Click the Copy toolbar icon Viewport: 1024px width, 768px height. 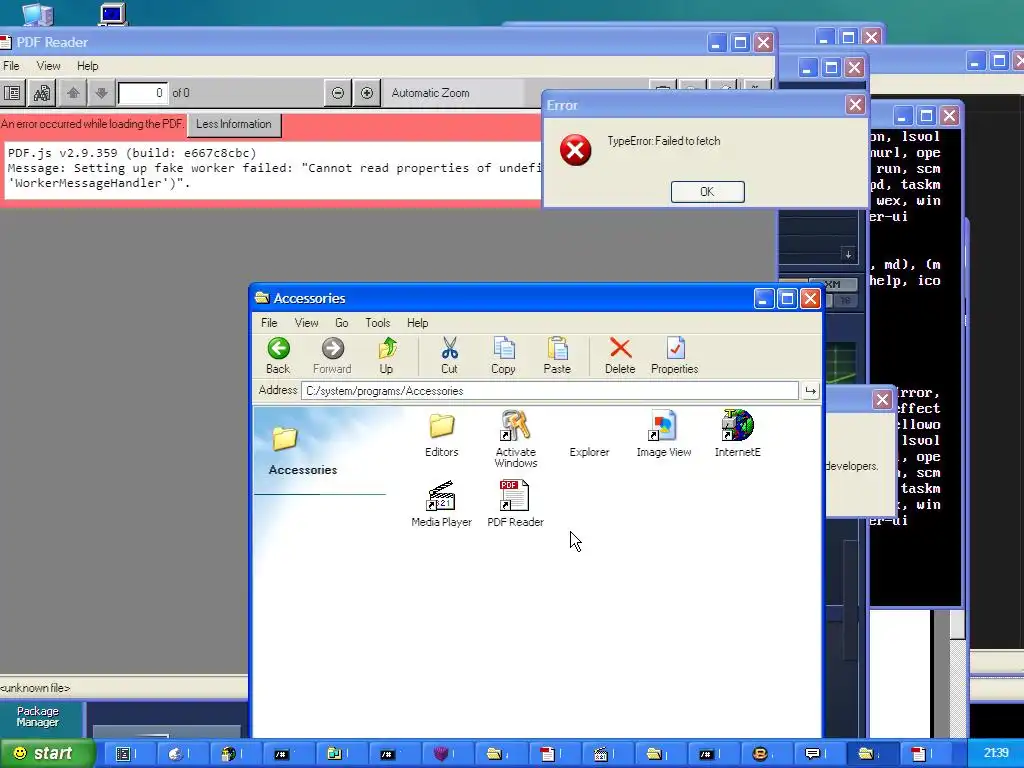pos(504,356)
